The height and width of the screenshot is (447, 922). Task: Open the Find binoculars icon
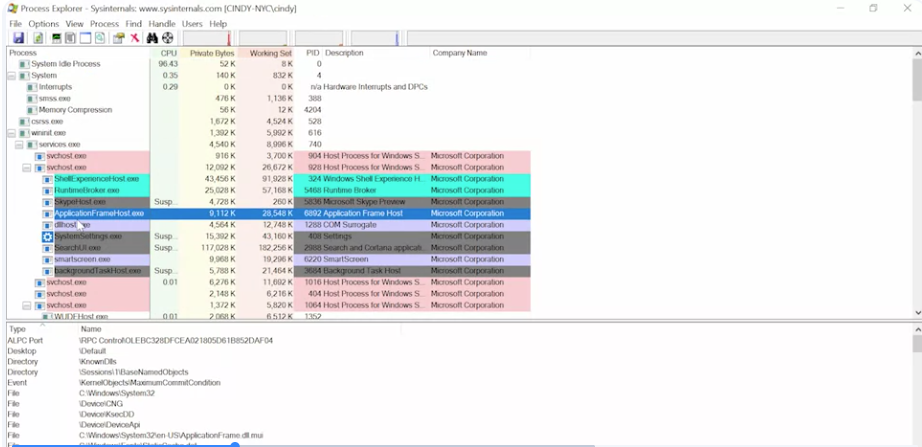(x=152, y=38)
